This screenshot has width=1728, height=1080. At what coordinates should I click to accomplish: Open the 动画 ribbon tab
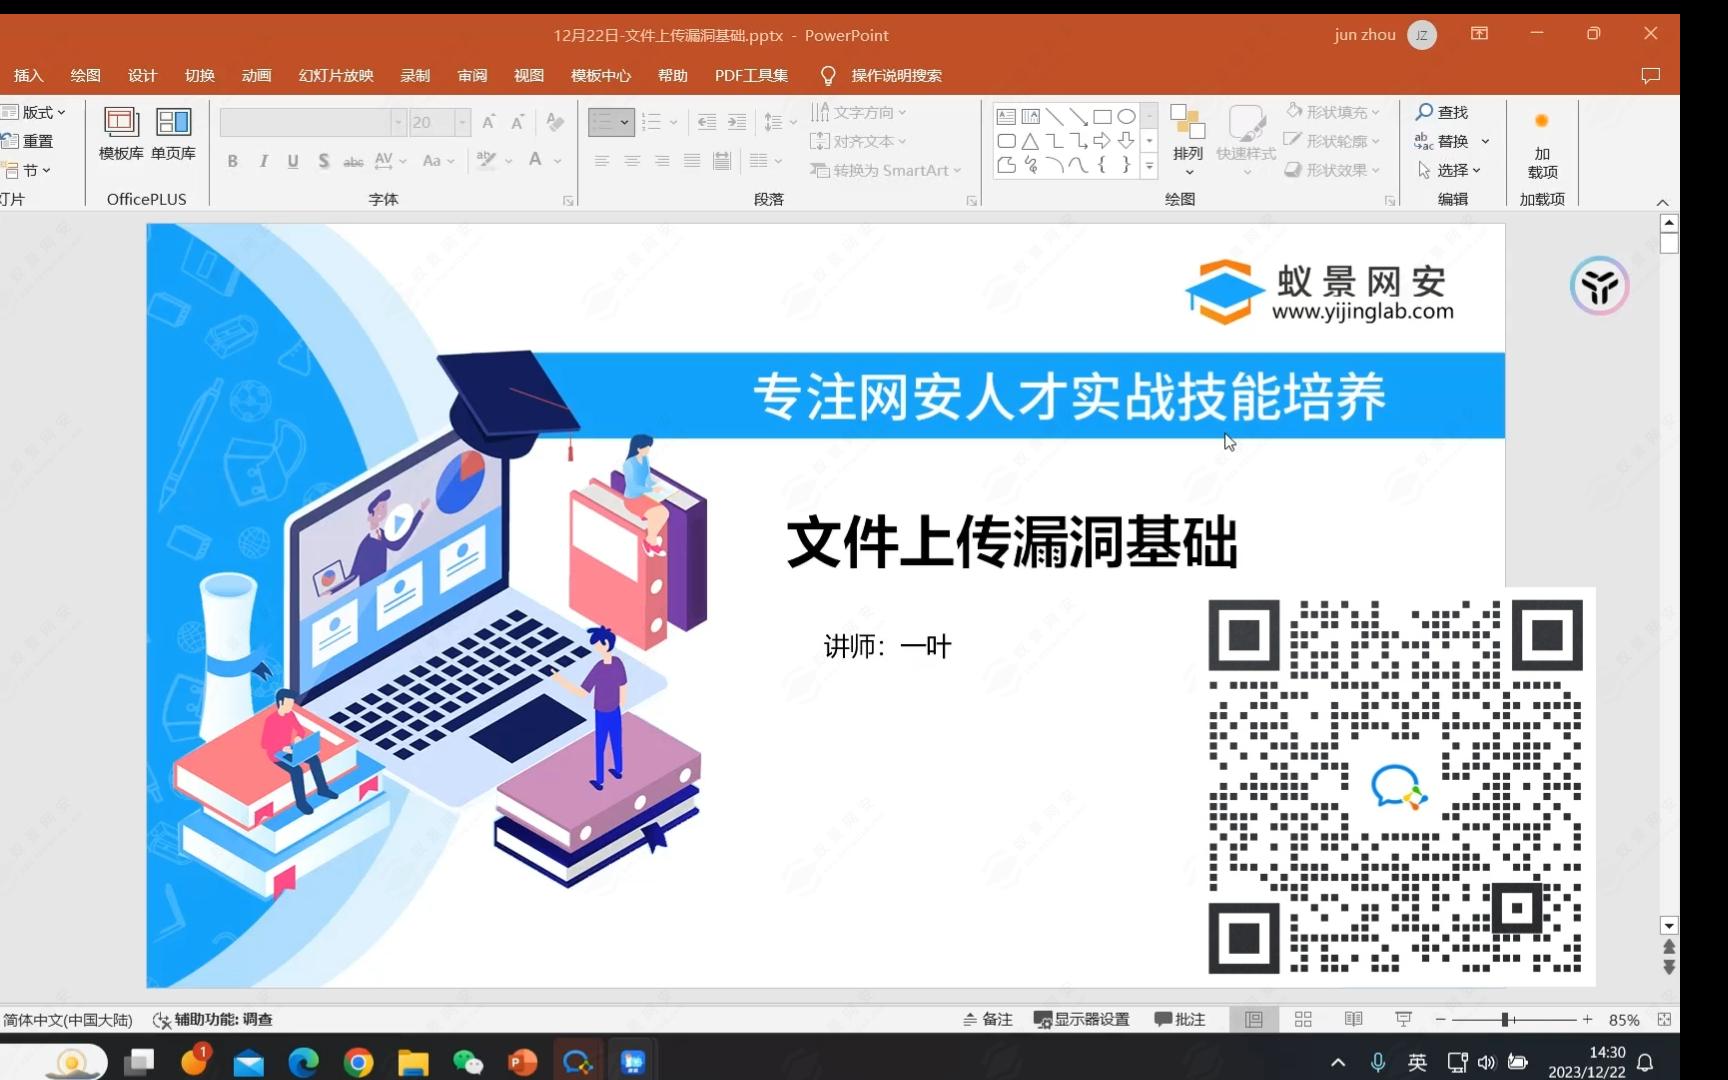(x=256, y=75)
